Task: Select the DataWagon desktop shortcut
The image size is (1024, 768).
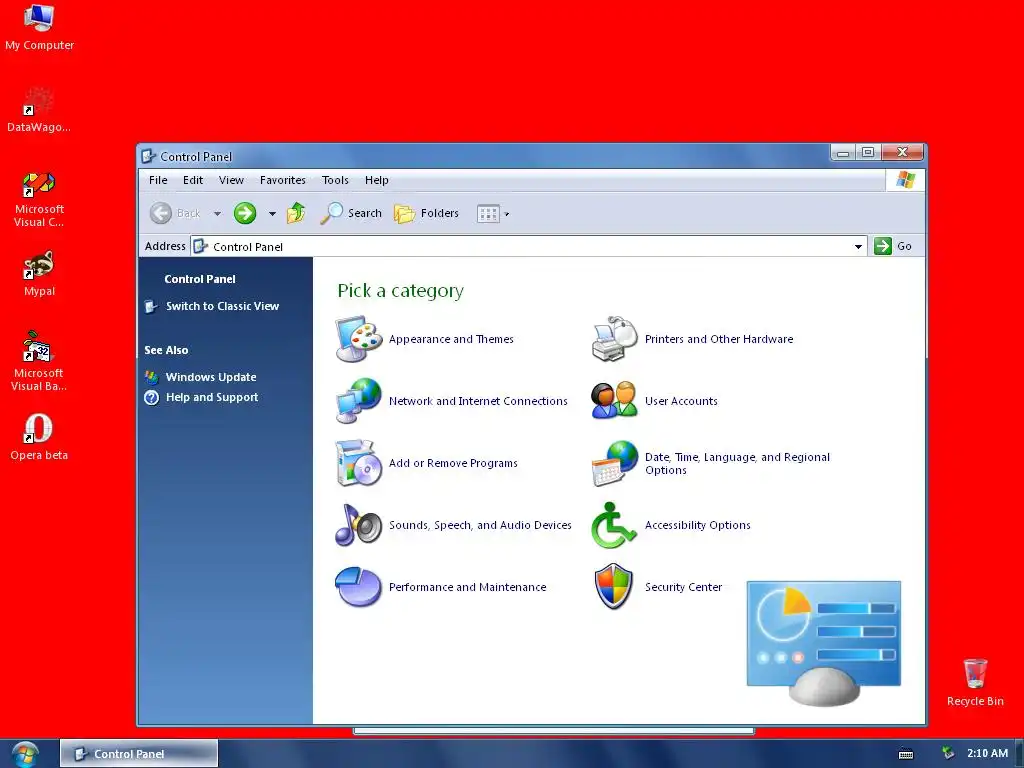Action: click(39, 110)
